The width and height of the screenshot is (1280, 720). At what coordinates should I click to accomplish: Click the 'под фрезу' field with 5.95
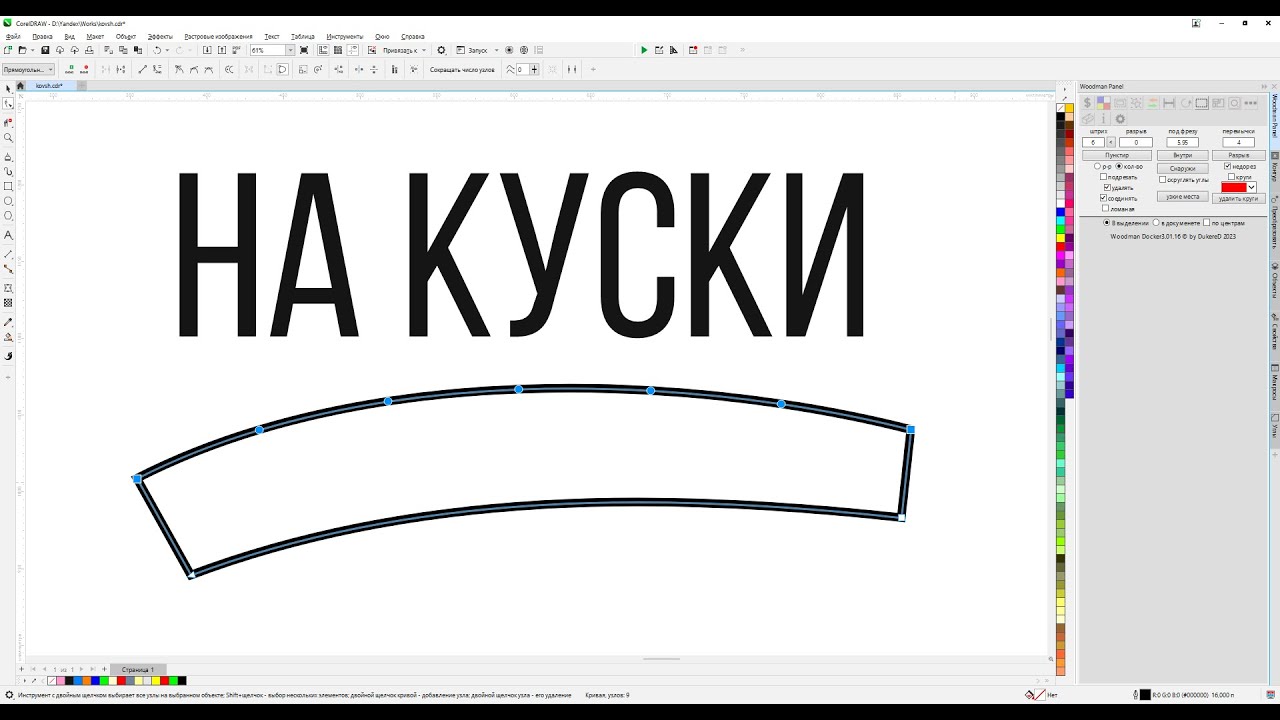tap(1182, 142)
